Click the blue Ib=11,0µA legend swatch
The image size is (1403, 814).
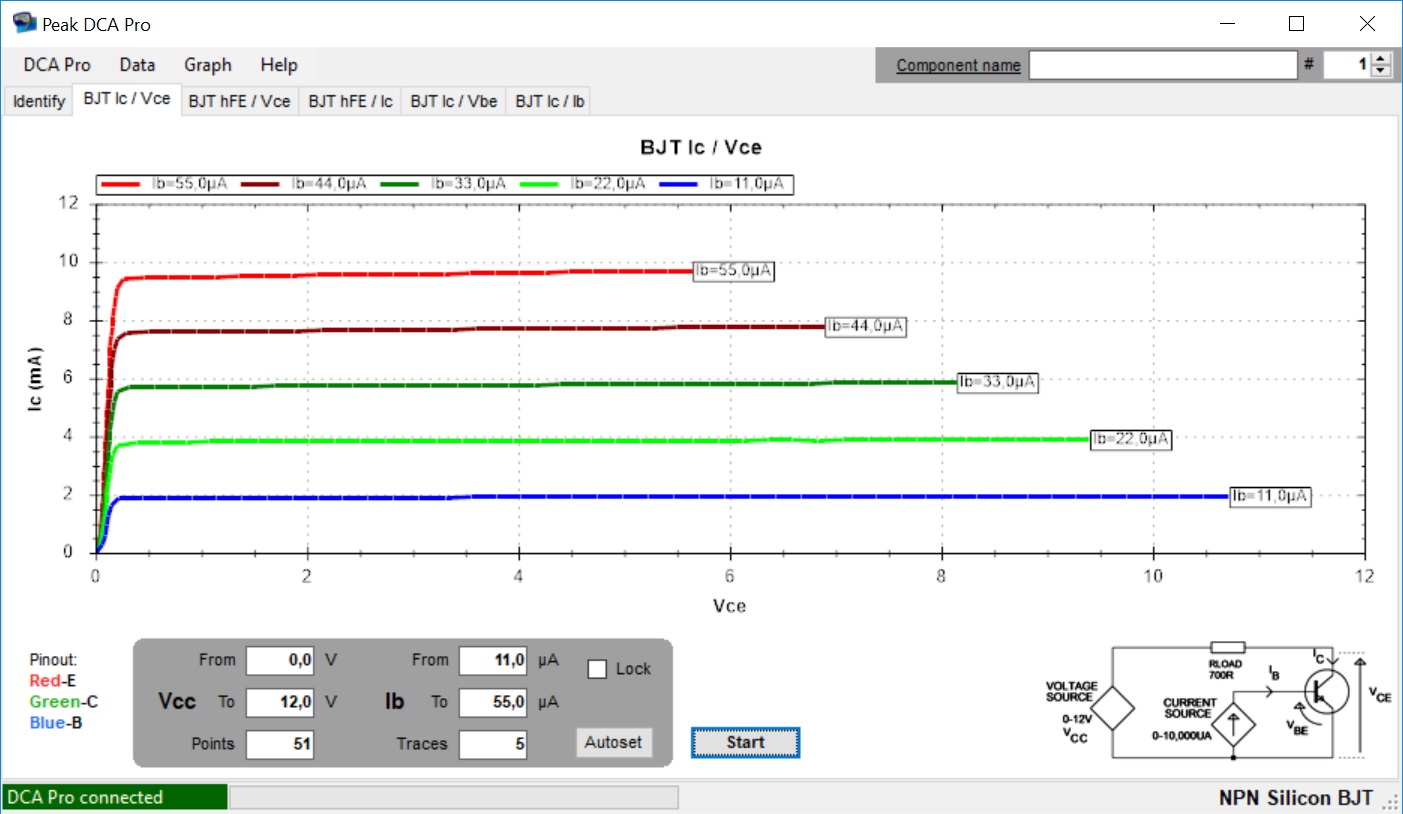pos(680,184)
